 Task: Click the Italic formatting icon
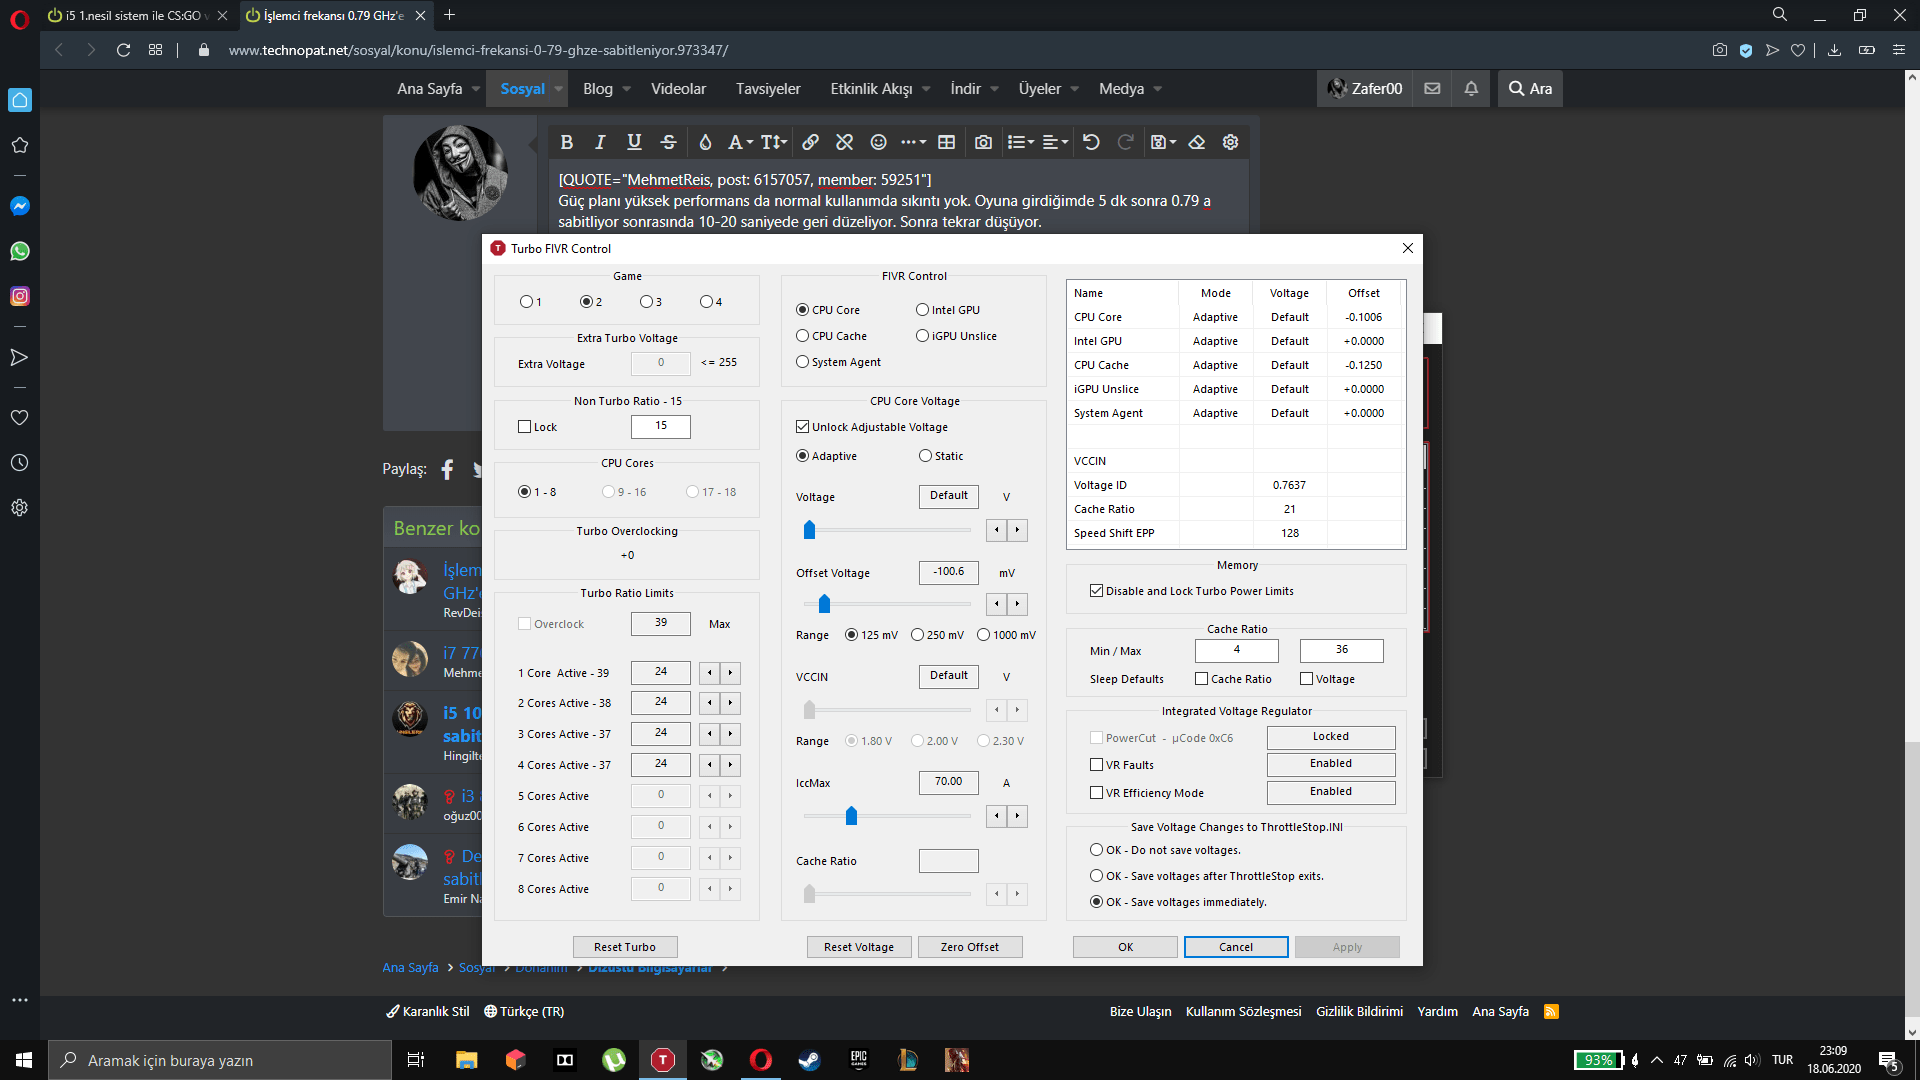(x=600, y=142)
